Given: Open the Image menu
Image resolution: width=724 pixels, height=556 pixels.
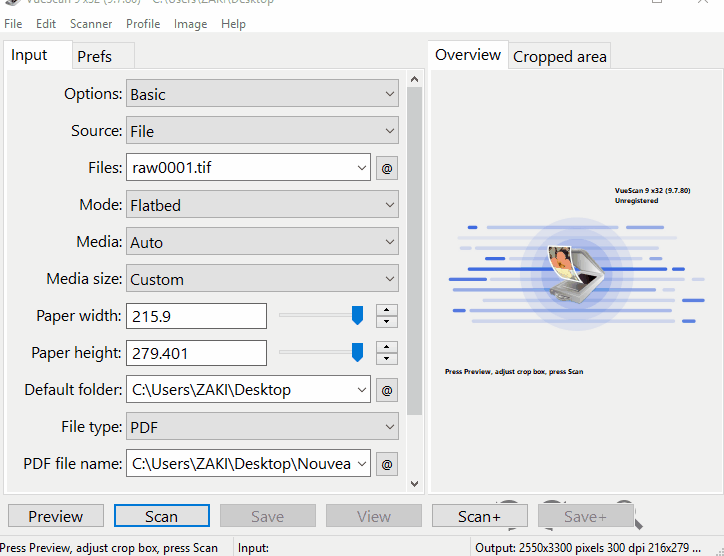Looking at the screenshot, I should click(190, 24).
